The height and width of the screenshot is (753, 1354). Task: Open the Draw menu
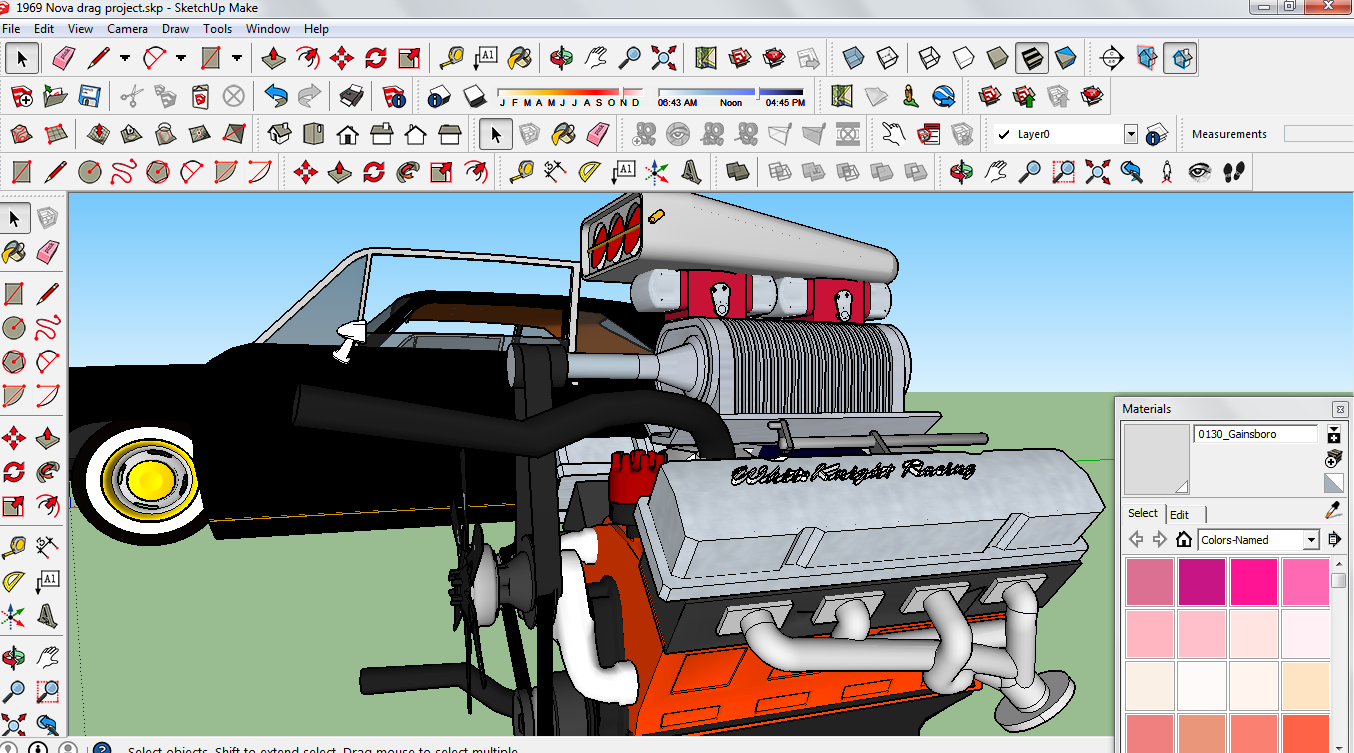point(175,29)
